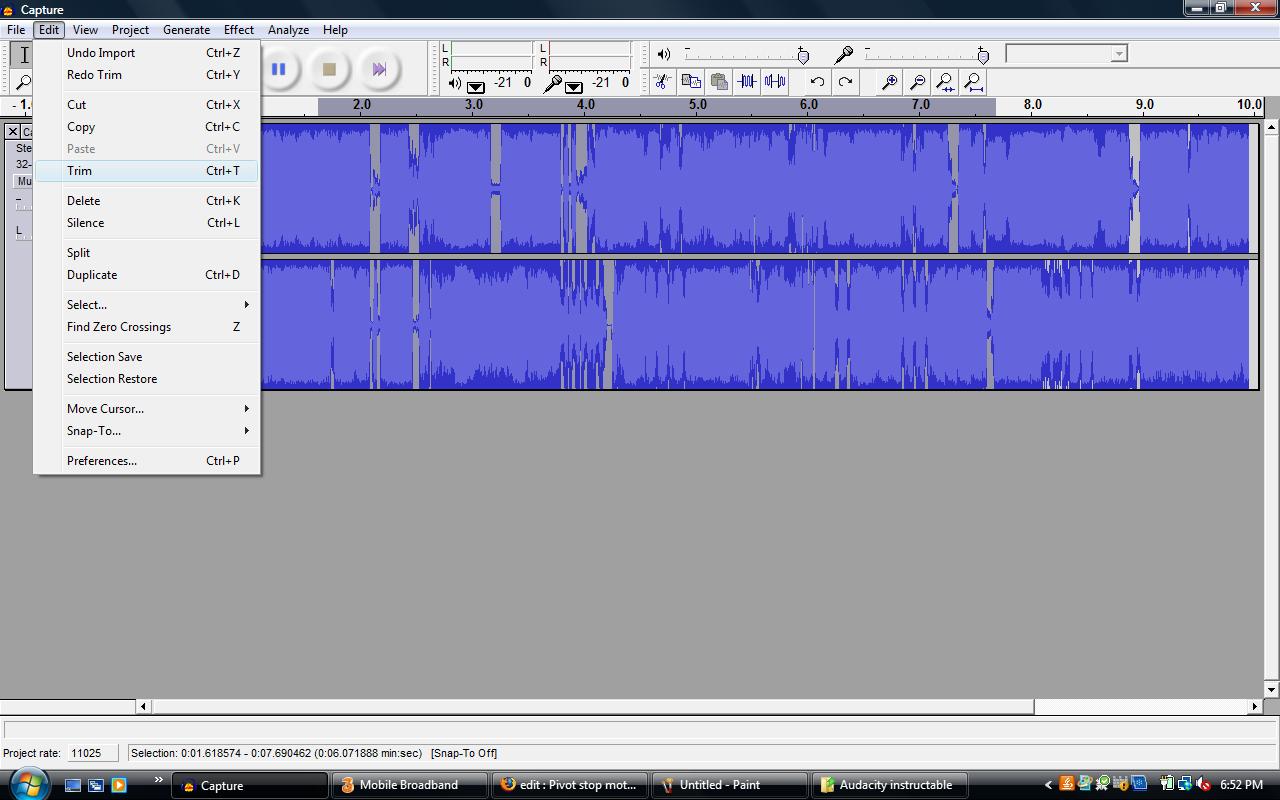The image size is (1280, 800).
Task: Choose Undo Import from Edit menu
Action: pyautogui.click(x=147, y=53)
